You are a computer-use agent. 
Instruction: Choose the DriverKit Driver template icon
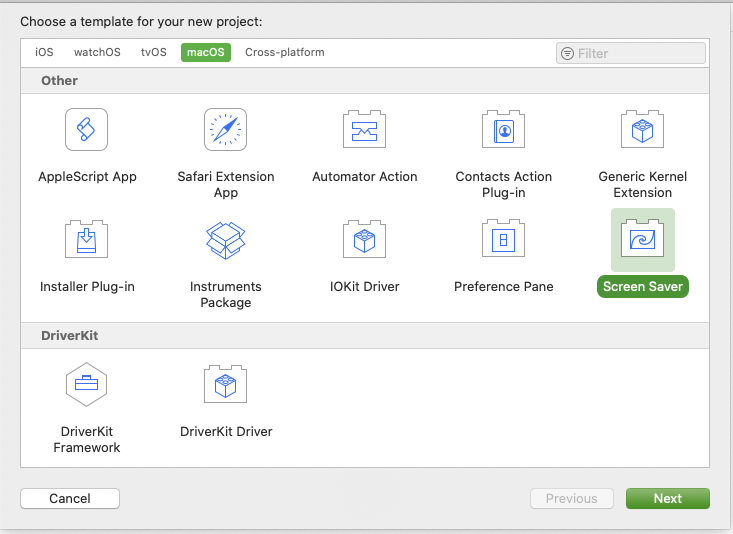[225, 384]
